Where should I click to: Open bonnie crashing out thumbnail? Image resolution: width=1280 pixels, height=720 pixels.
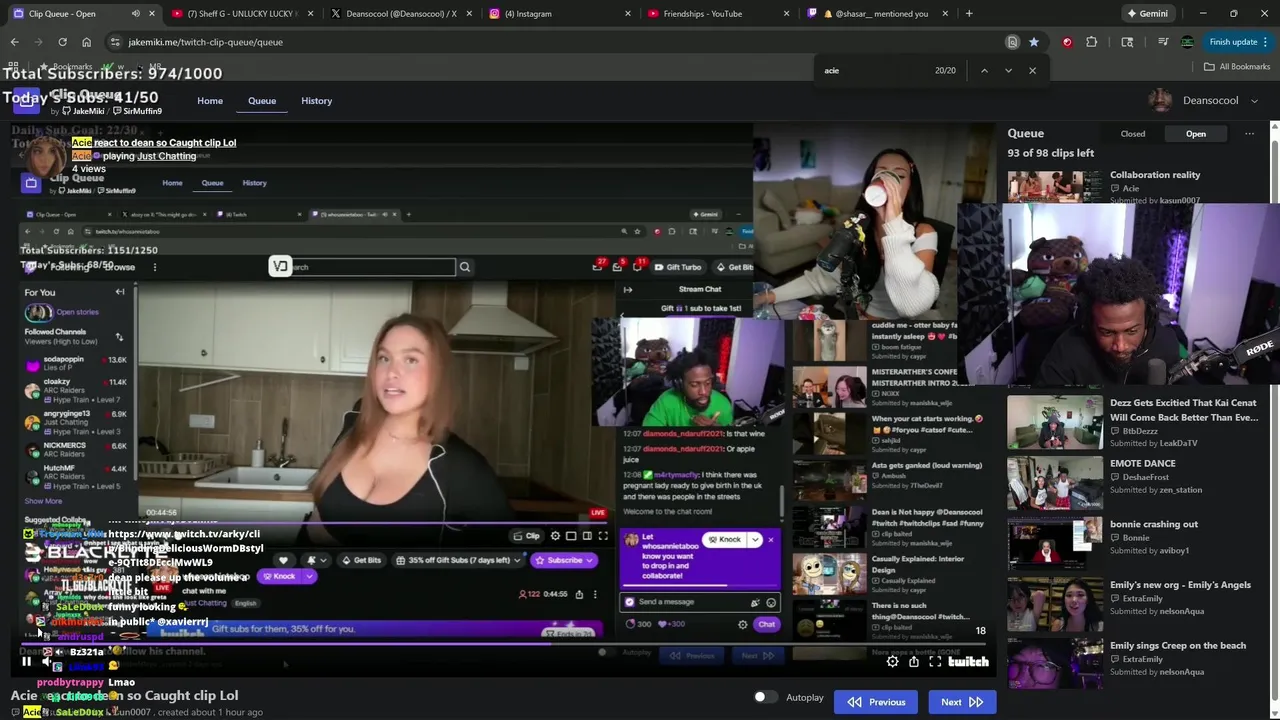pyautogui.click(x=1054, y=543)
